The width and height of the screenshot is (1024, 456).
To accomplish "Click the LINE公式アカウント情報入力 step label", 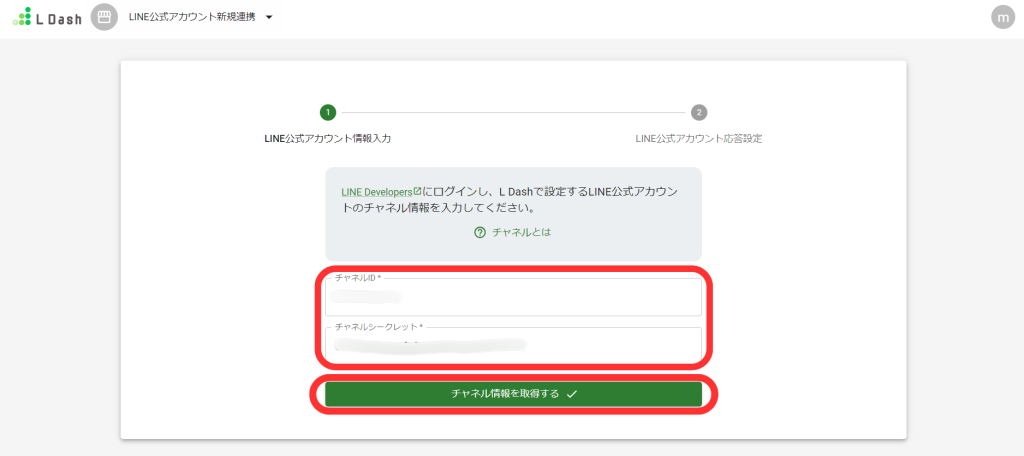I will click(327, 139).
